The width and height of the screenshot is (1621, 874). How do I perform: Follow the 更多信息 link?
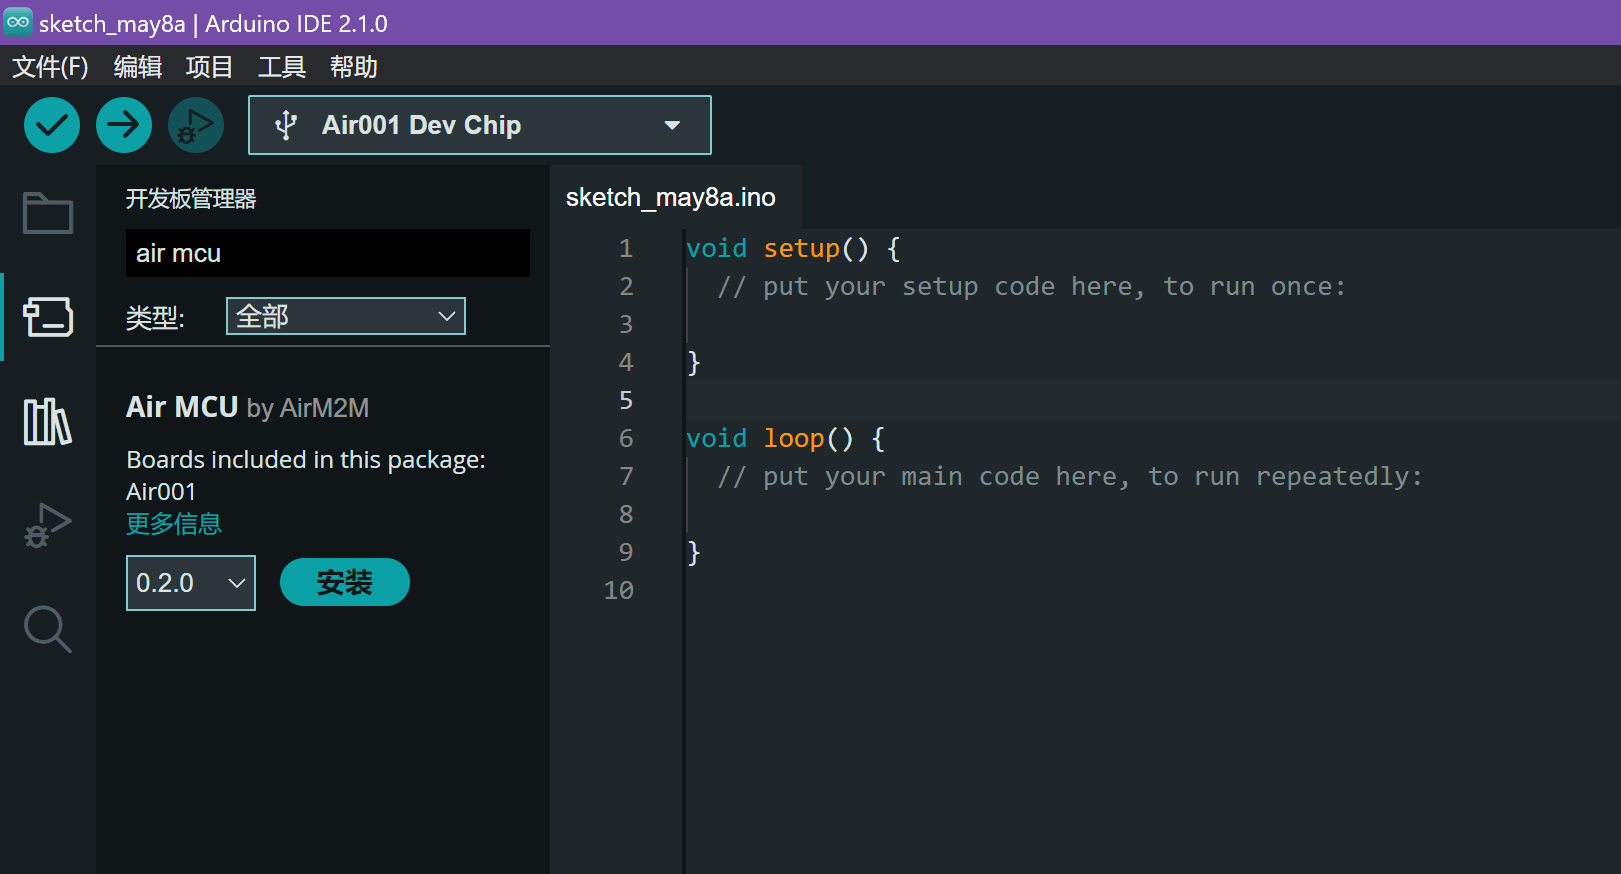pos(174,524)
